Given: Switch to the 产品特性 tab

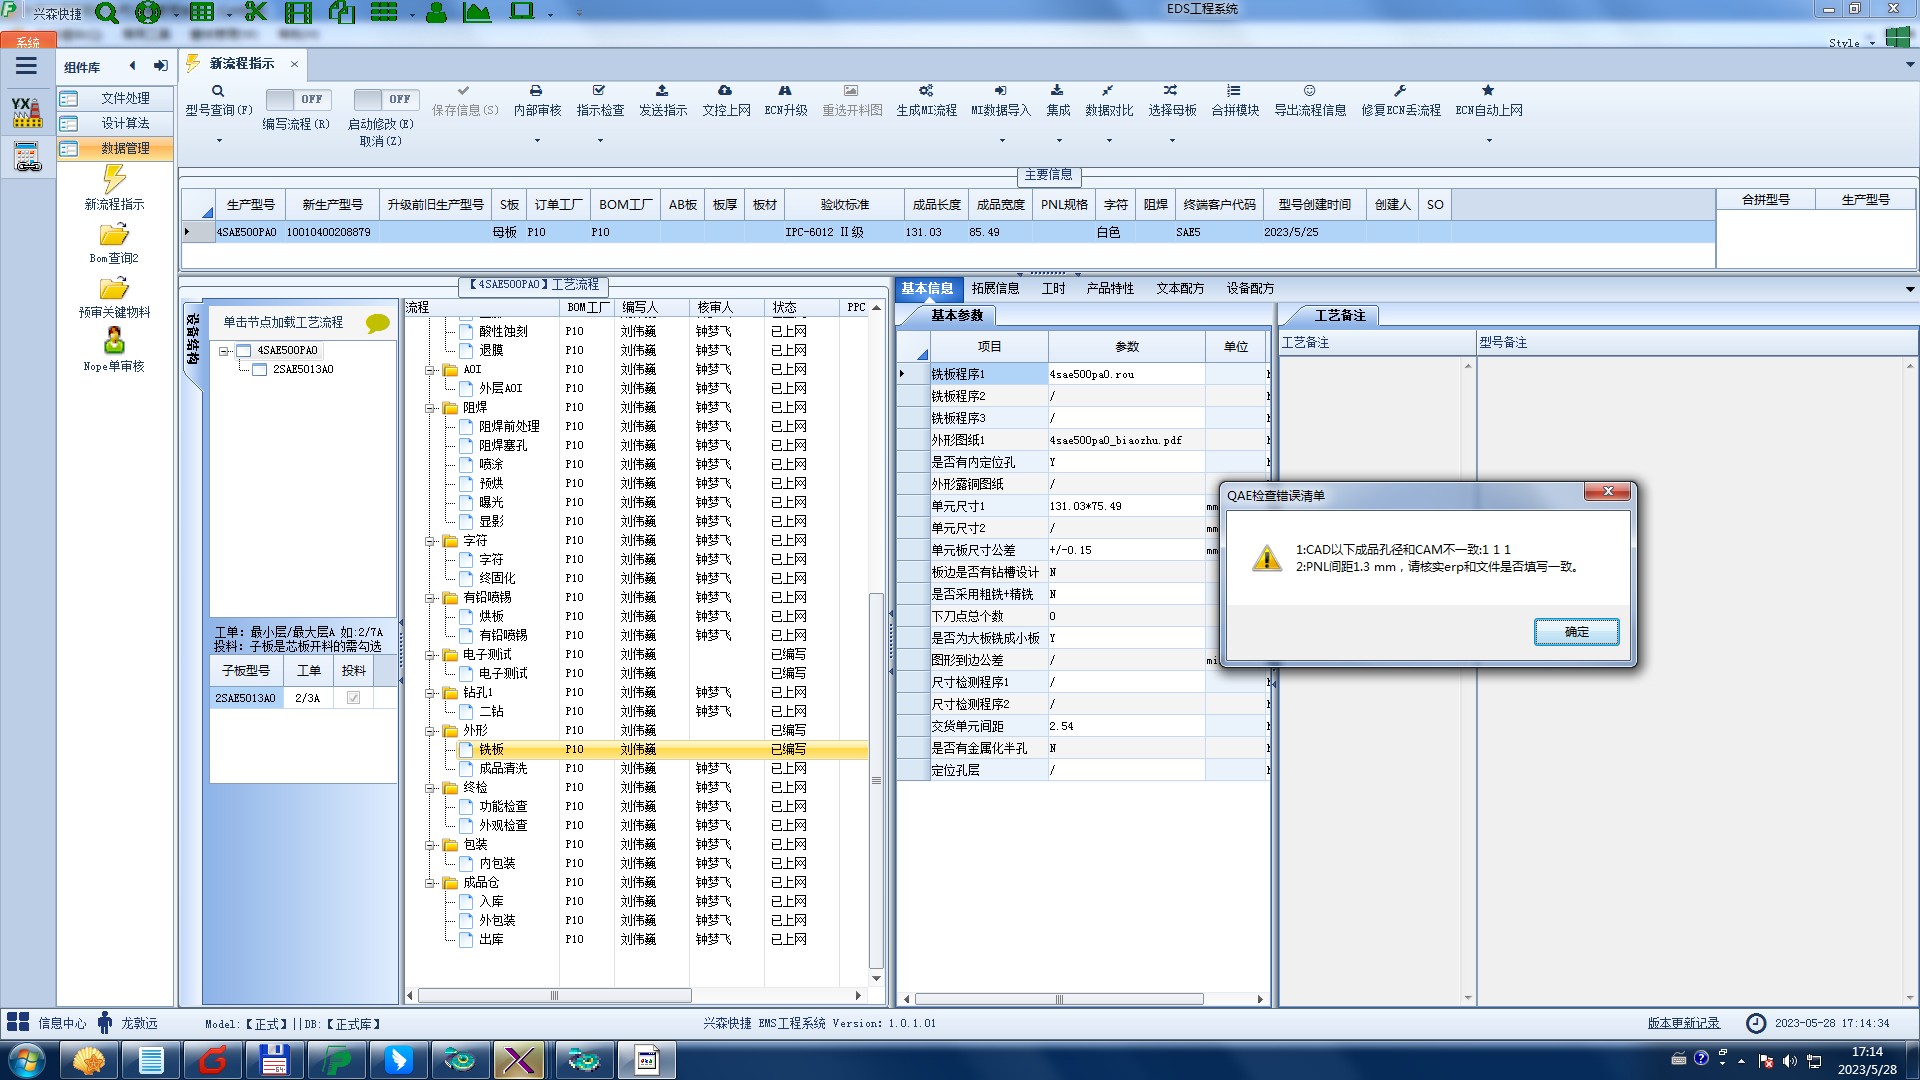Looking at the screenshot, I should click(1110, 288).
